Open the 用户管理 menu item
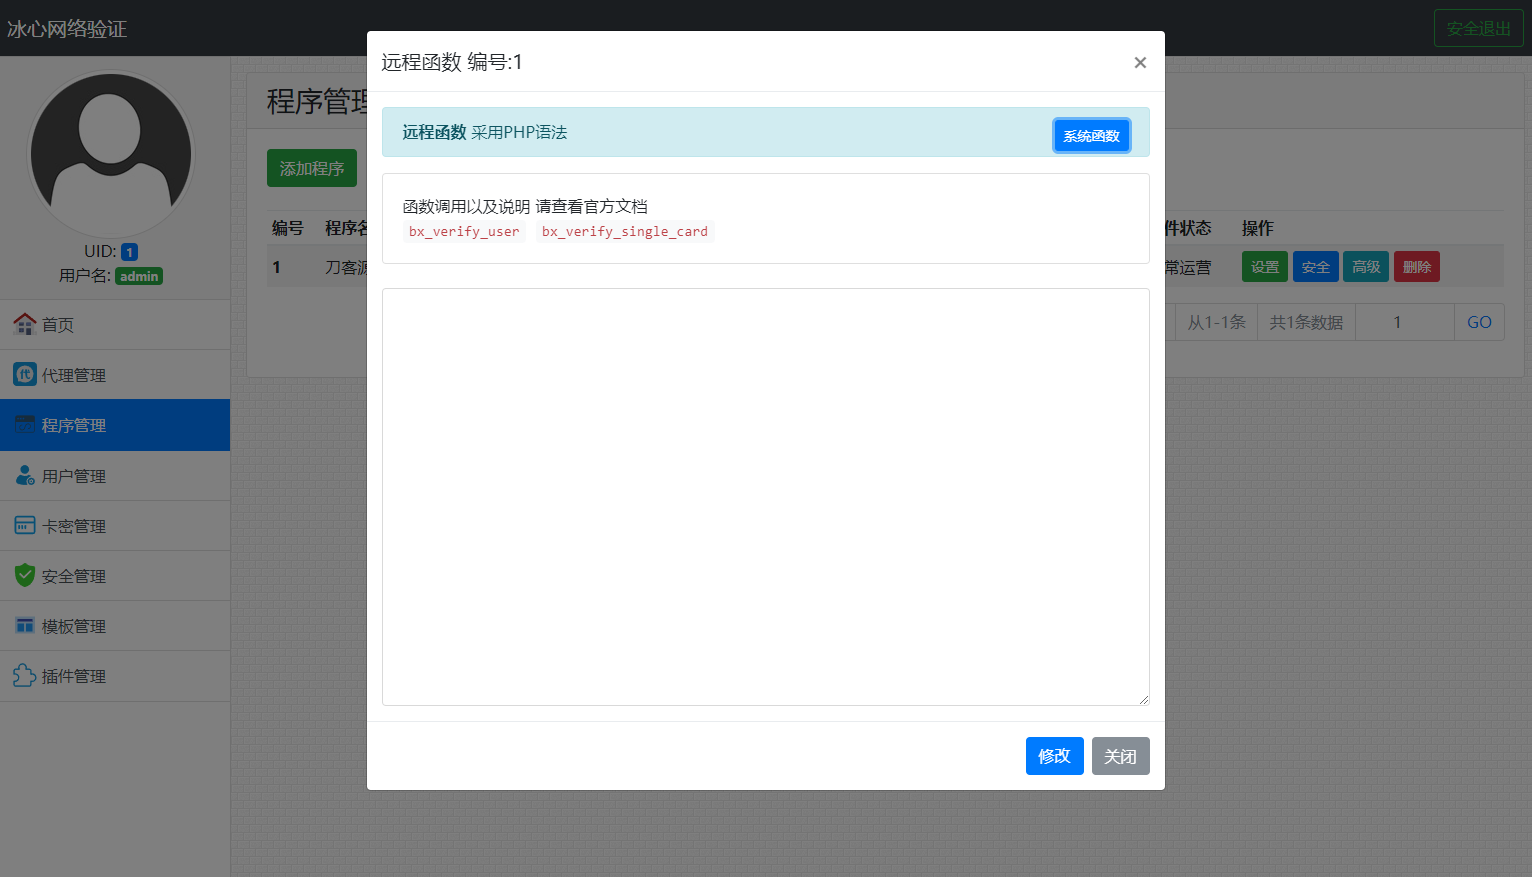 coord(115,476)
